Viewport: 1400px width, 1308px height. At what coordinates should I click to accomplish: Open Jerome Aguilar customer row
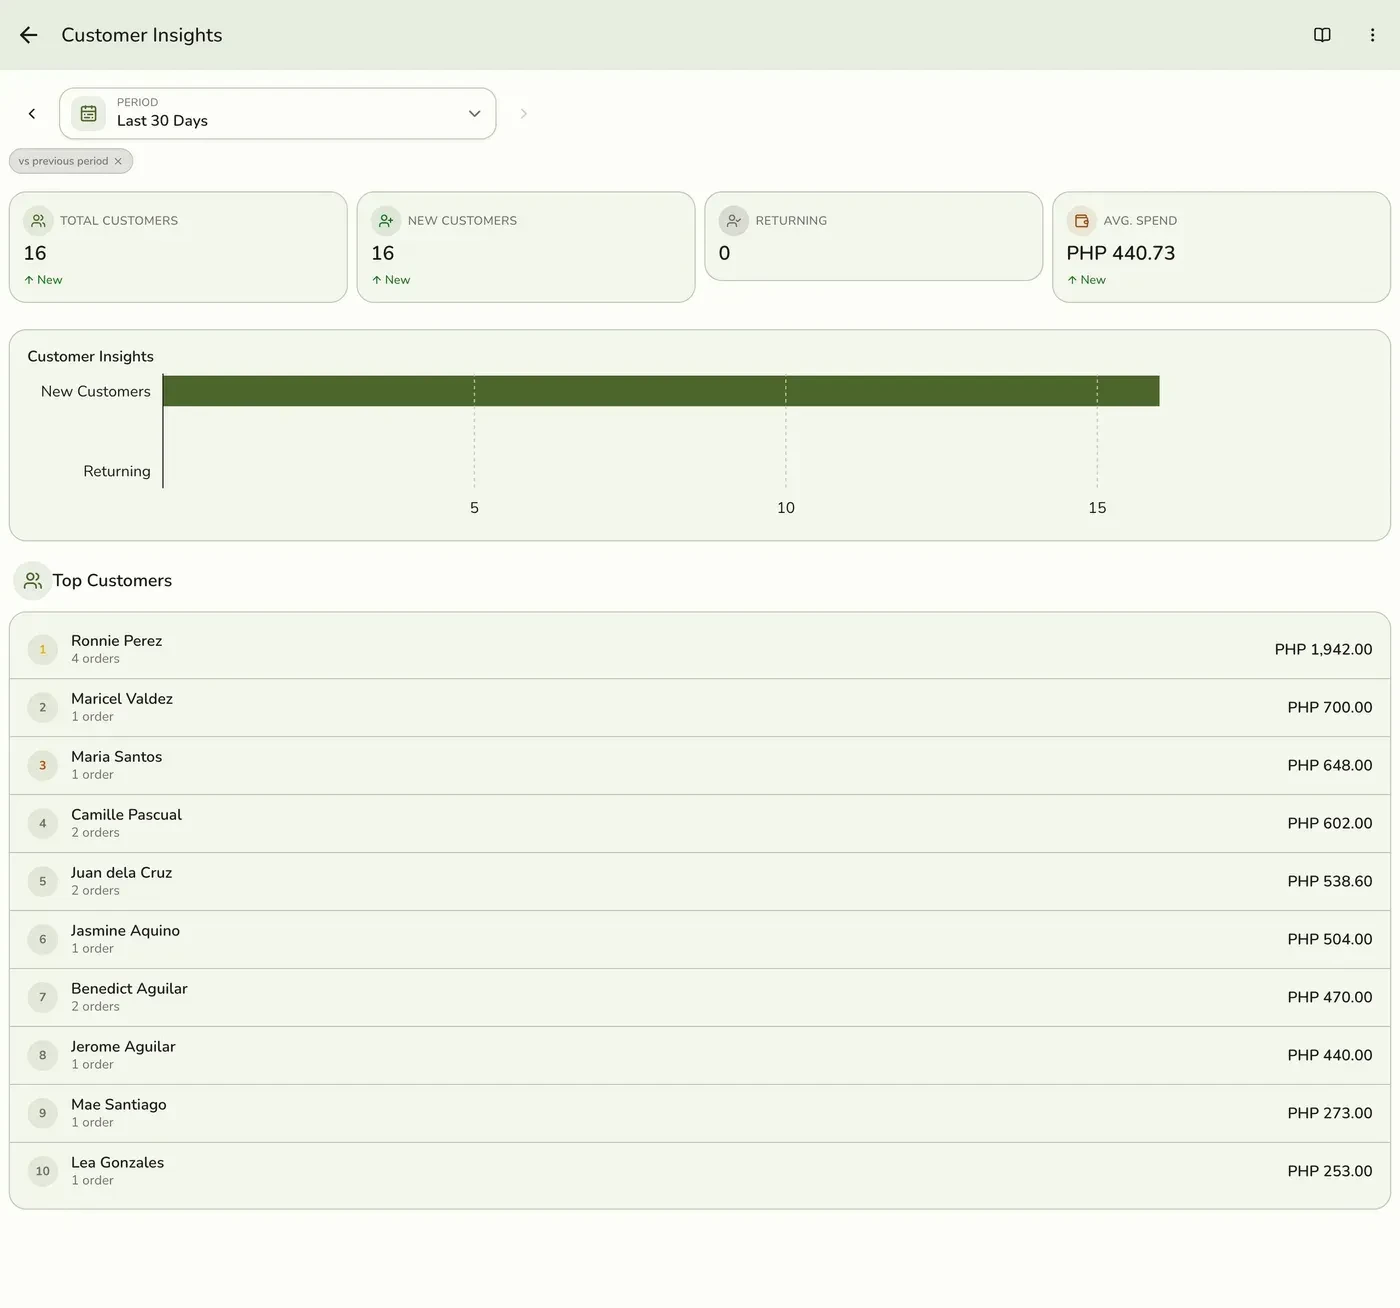click(700, 1056)
